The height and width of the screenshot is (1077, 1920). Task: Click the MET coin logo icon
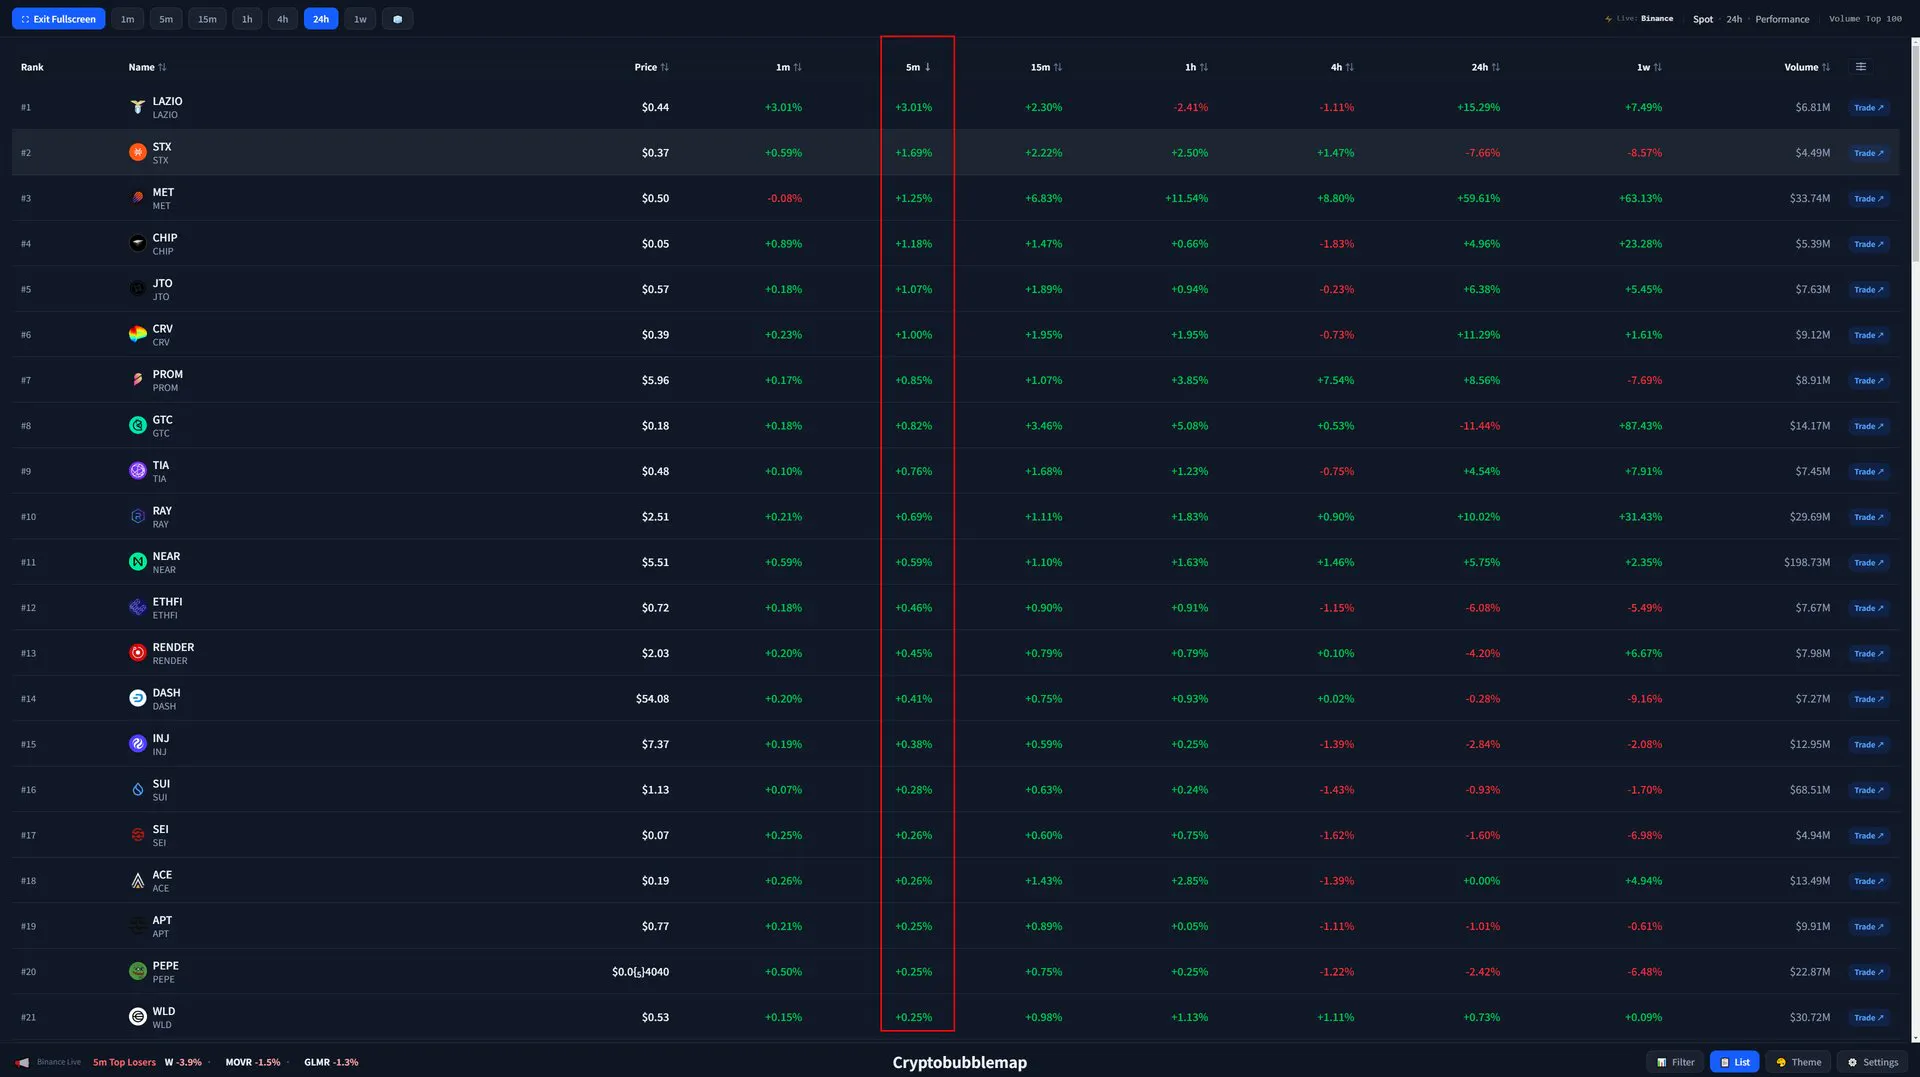[x=138, y=198]
